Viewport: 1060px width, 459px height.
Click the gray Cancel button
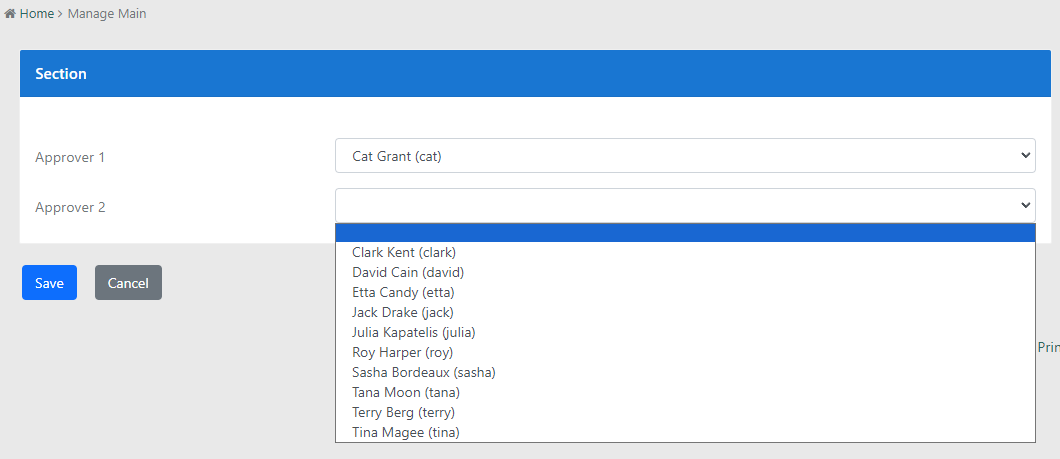[128, 283]
